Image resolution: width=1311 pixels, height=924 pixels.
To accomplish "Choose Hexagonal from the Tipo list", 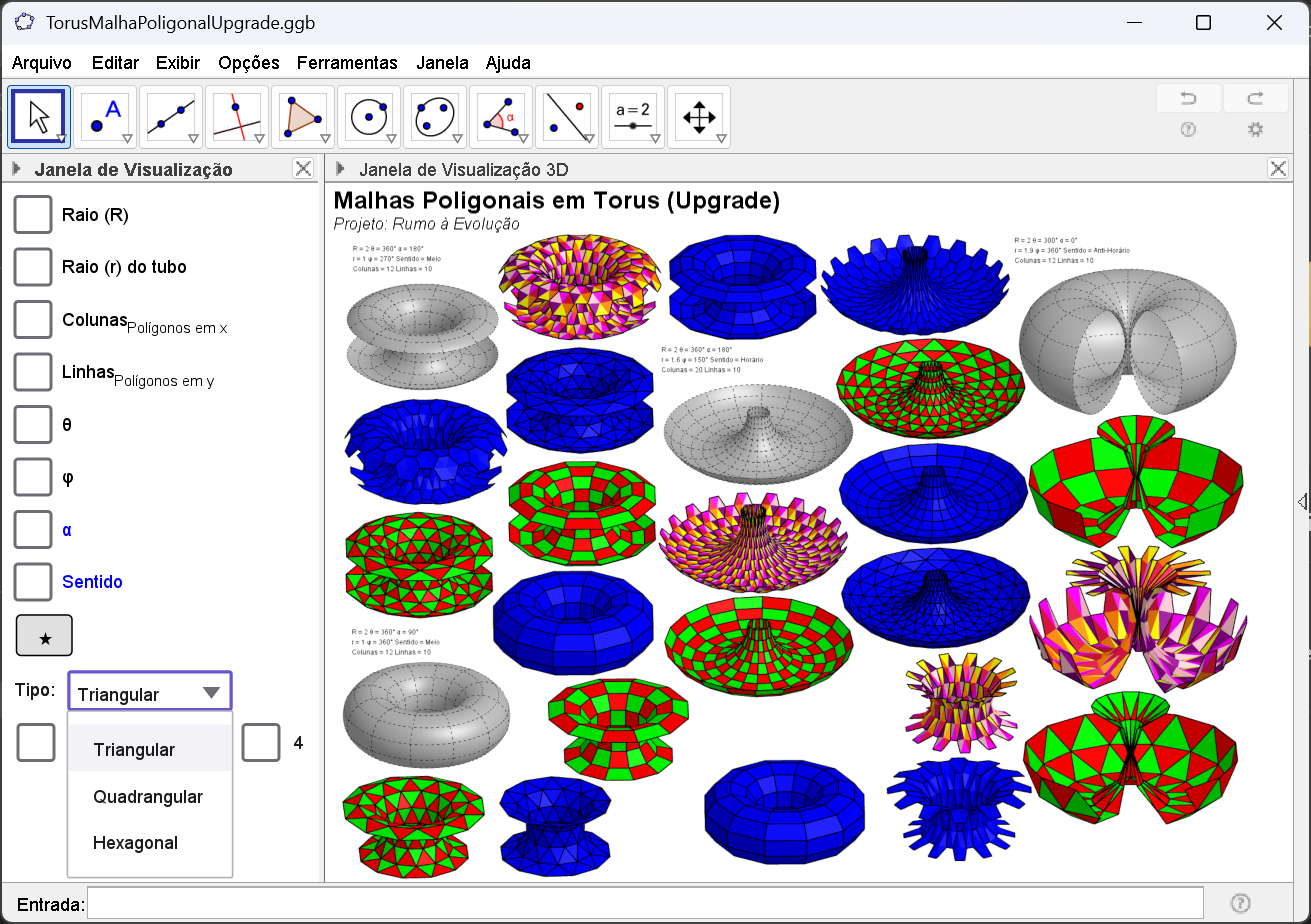I will coord(135,843).
